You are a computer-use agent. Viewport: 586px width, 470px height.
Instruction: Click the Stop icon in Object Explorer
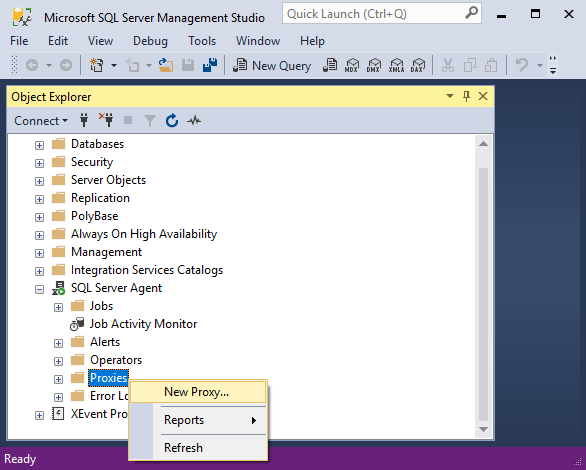click(x=128, y=120)
